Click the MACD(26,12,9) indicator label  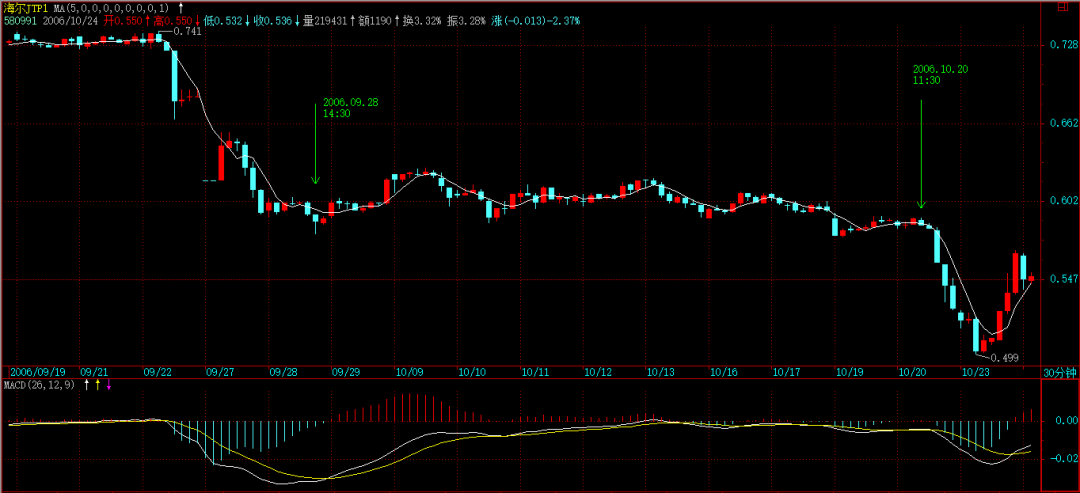coord(41,386)
